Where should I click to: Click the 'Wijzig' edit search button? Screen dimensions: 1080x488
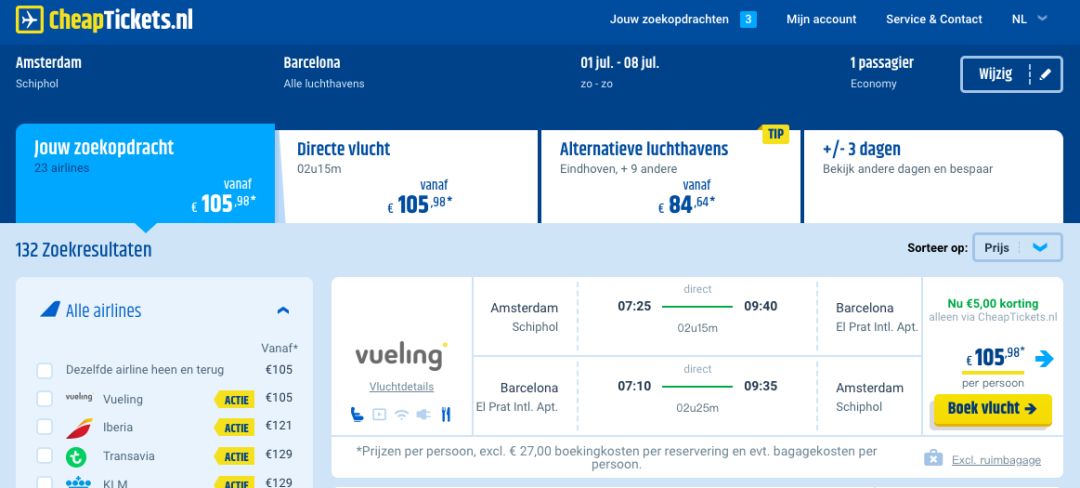pyautogui.click(x=1011, y=75)
